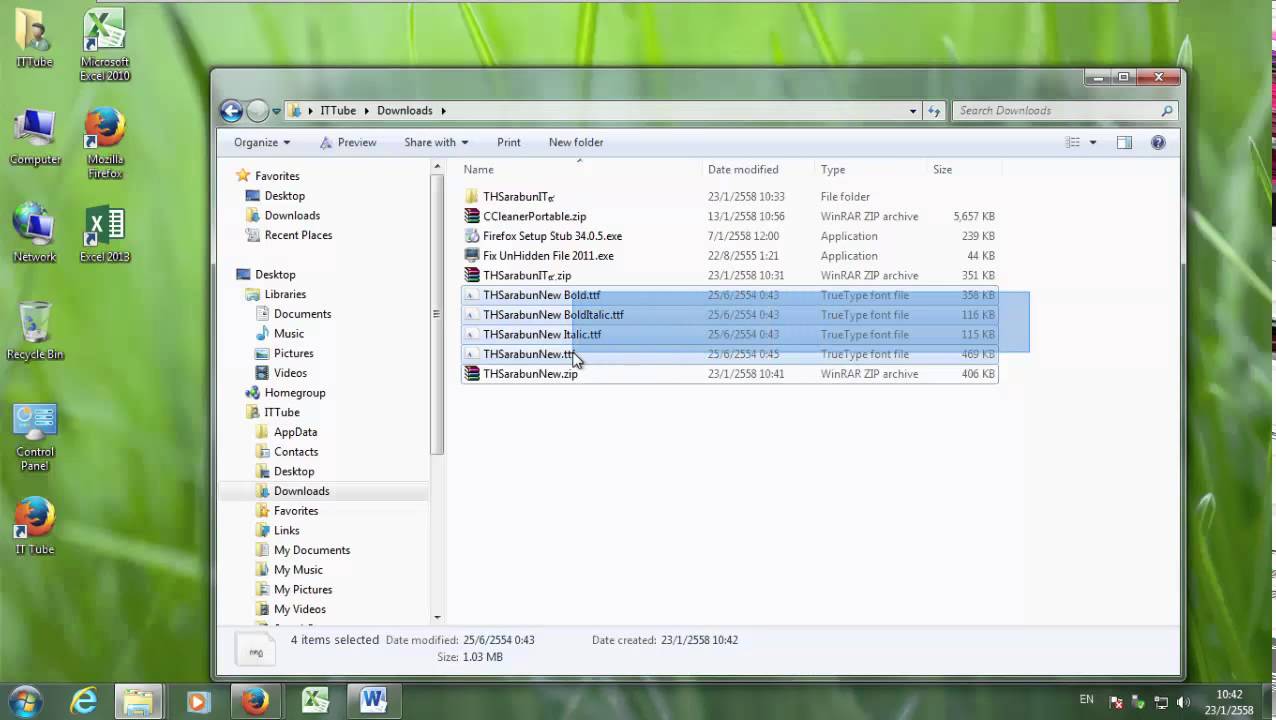Select THSarabunNew Bold.ttf file
Viewport: 1276px width, 720px height.
tap(730, 295)
